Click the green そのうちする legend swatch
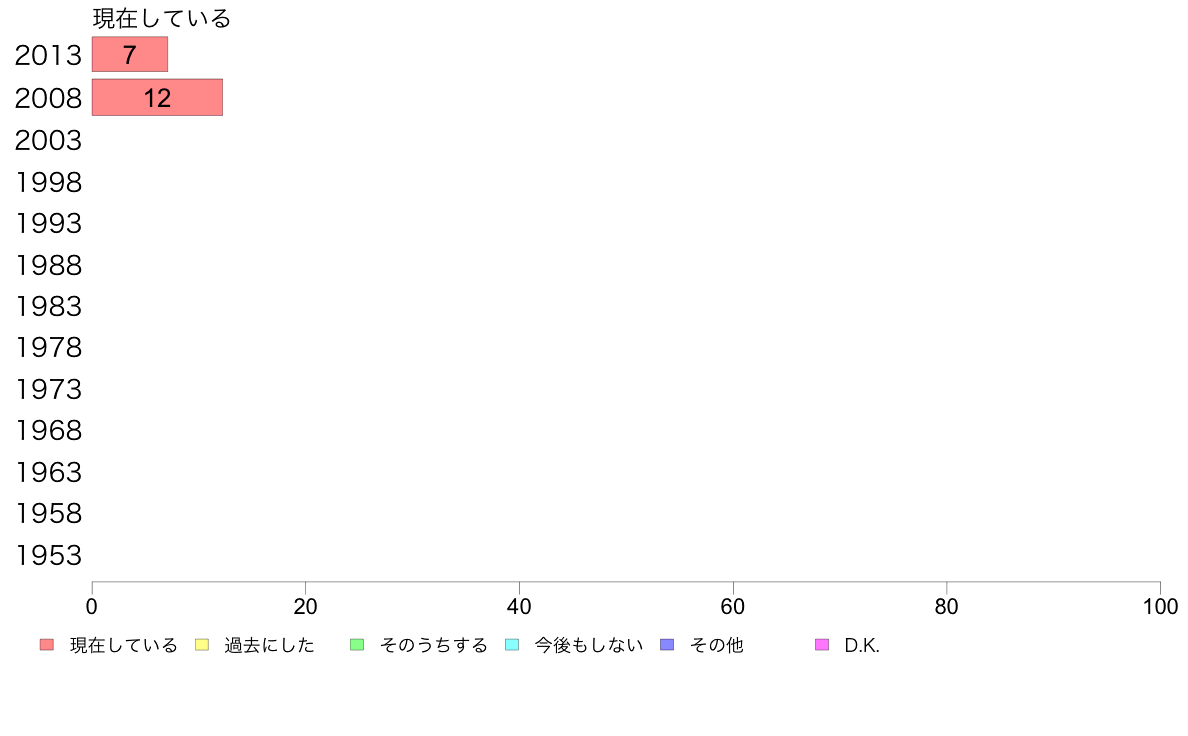 [x=357, y=644]
